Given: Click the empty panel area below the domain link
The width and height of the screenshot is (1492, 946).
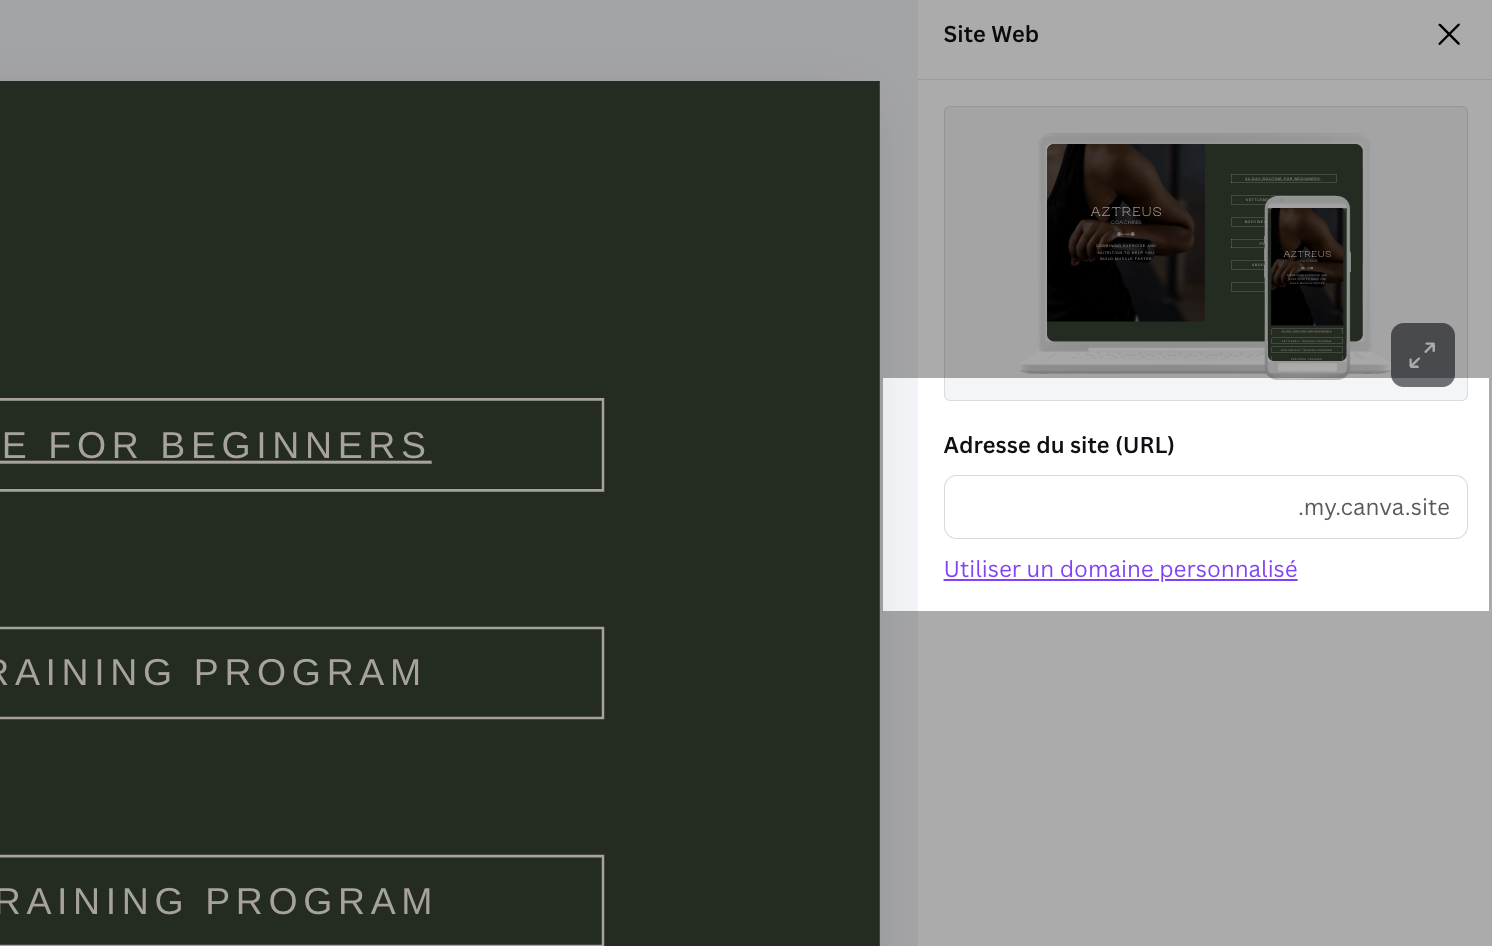Looking at the screenshot, I should [1205, 778].
